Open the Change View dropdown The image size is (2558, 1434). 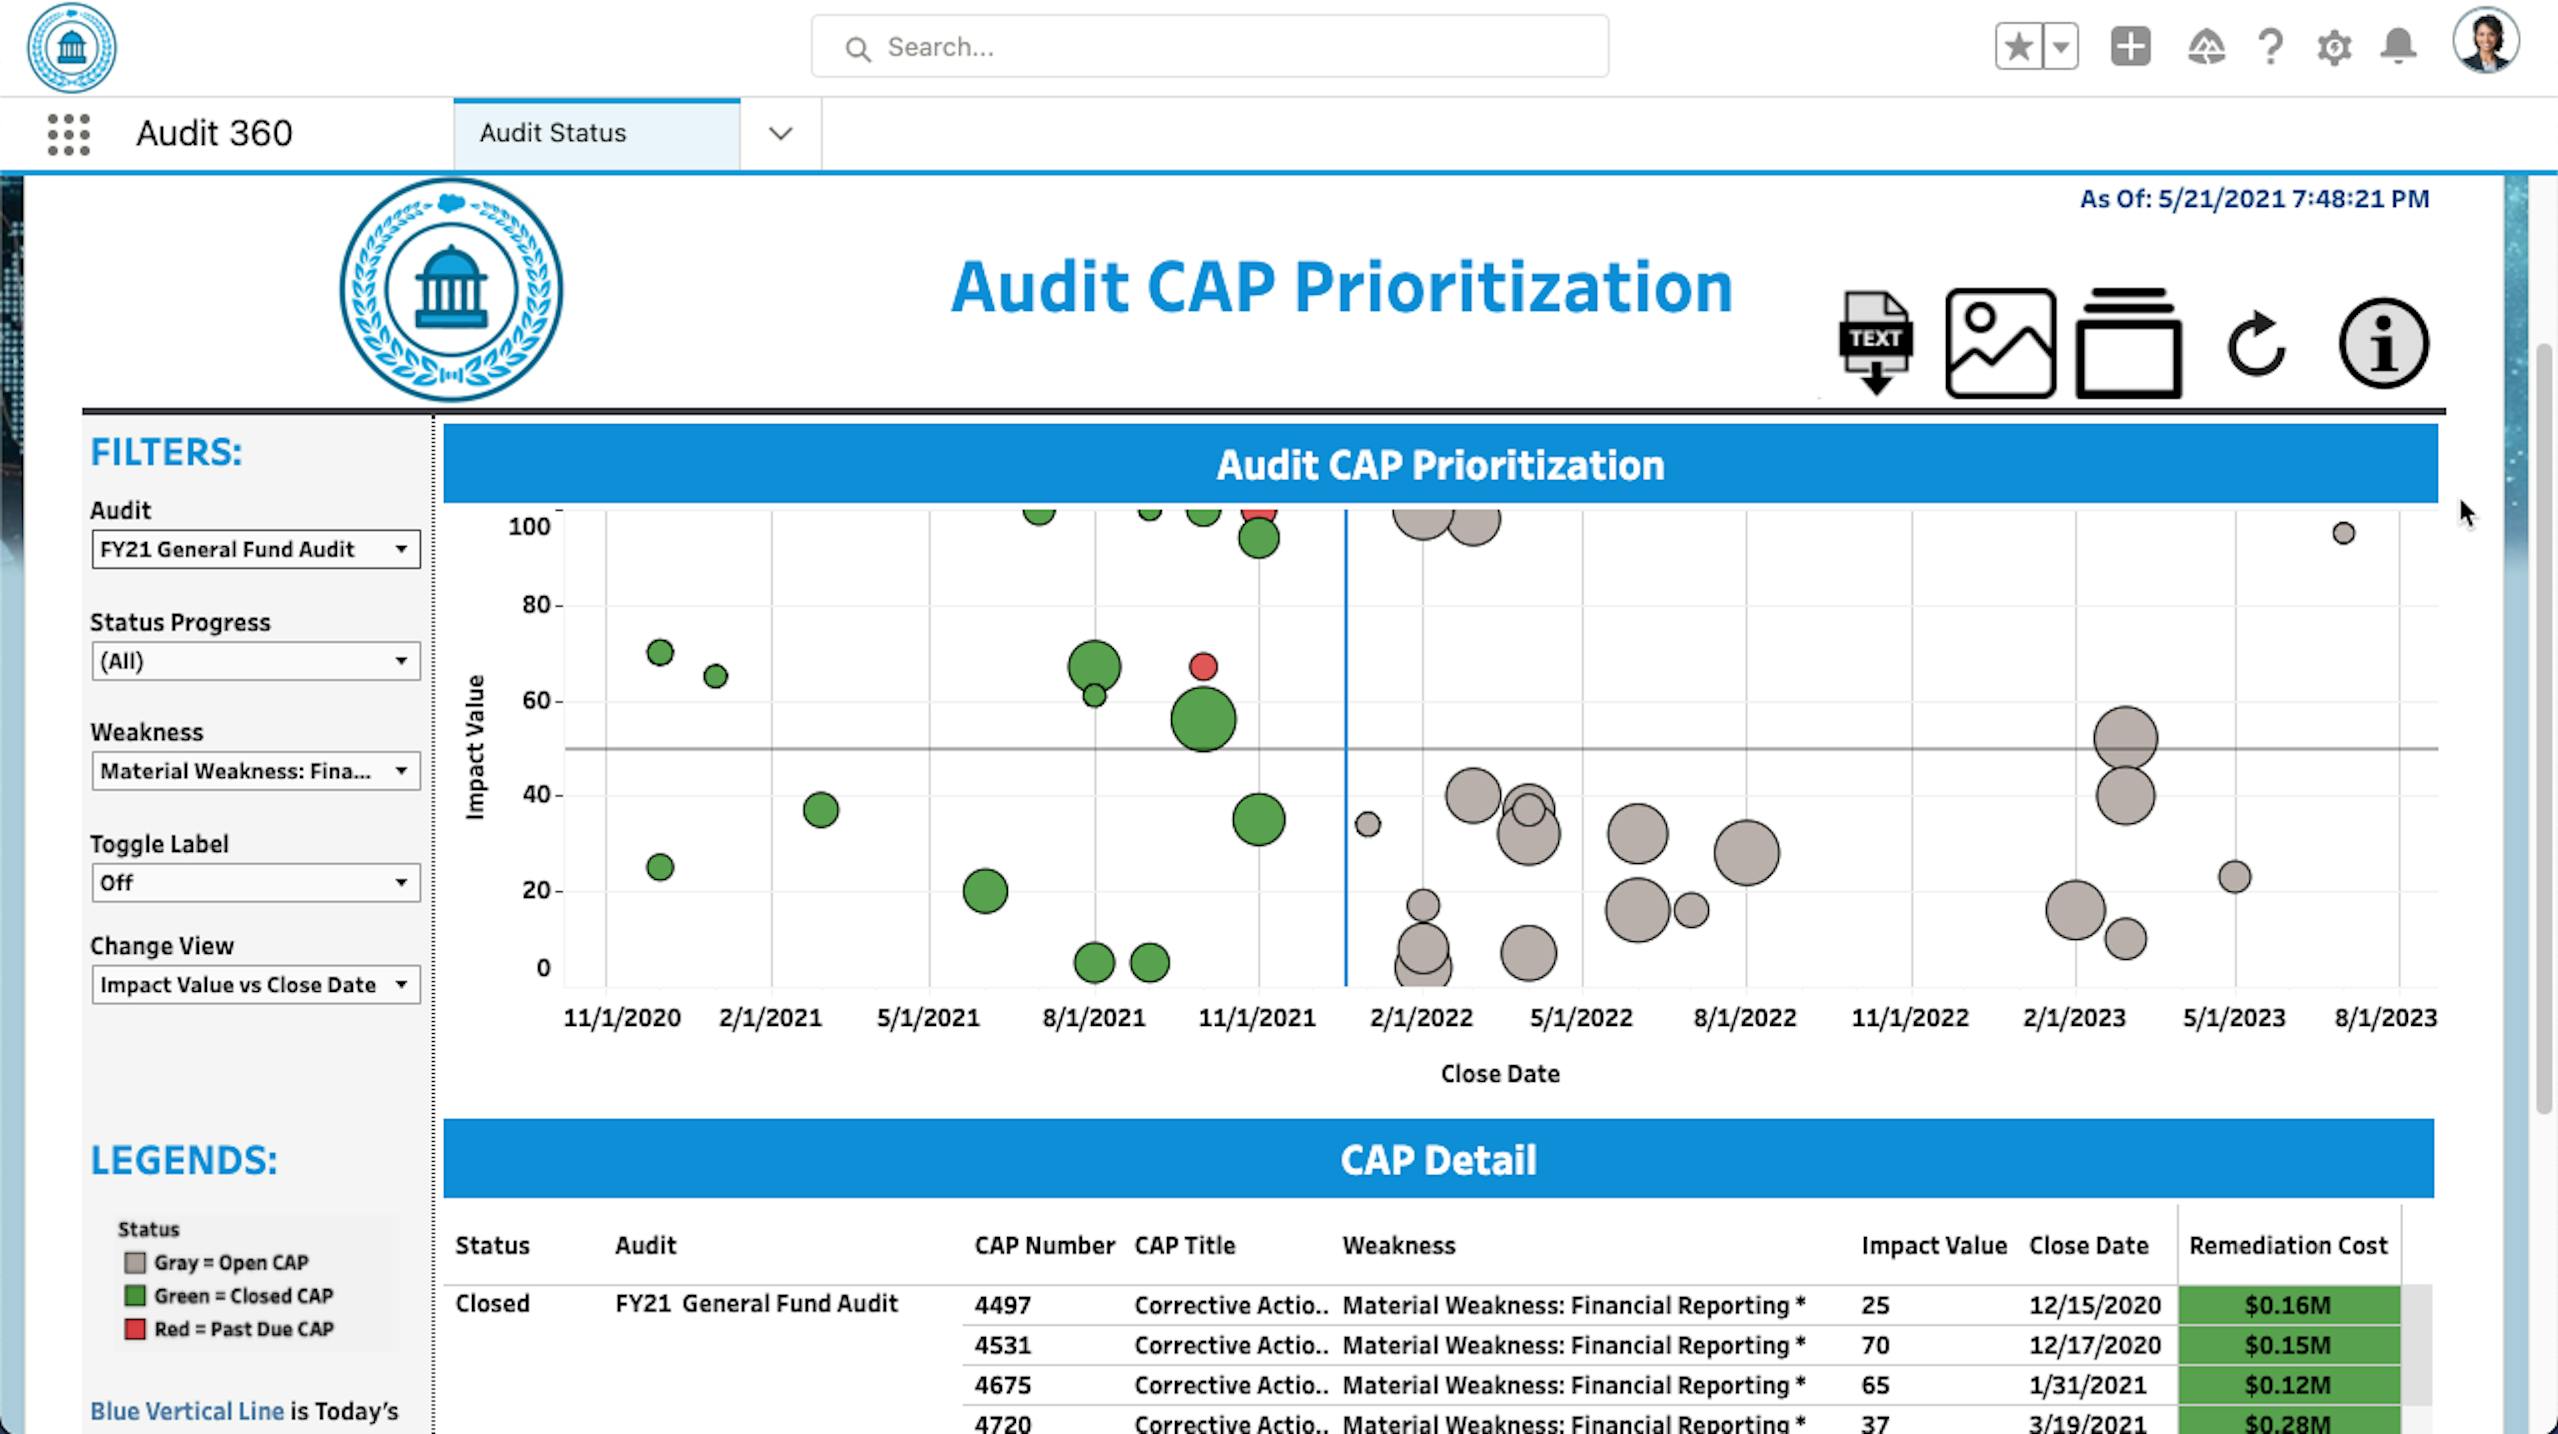pyautogui.click(x=255, y=985)
